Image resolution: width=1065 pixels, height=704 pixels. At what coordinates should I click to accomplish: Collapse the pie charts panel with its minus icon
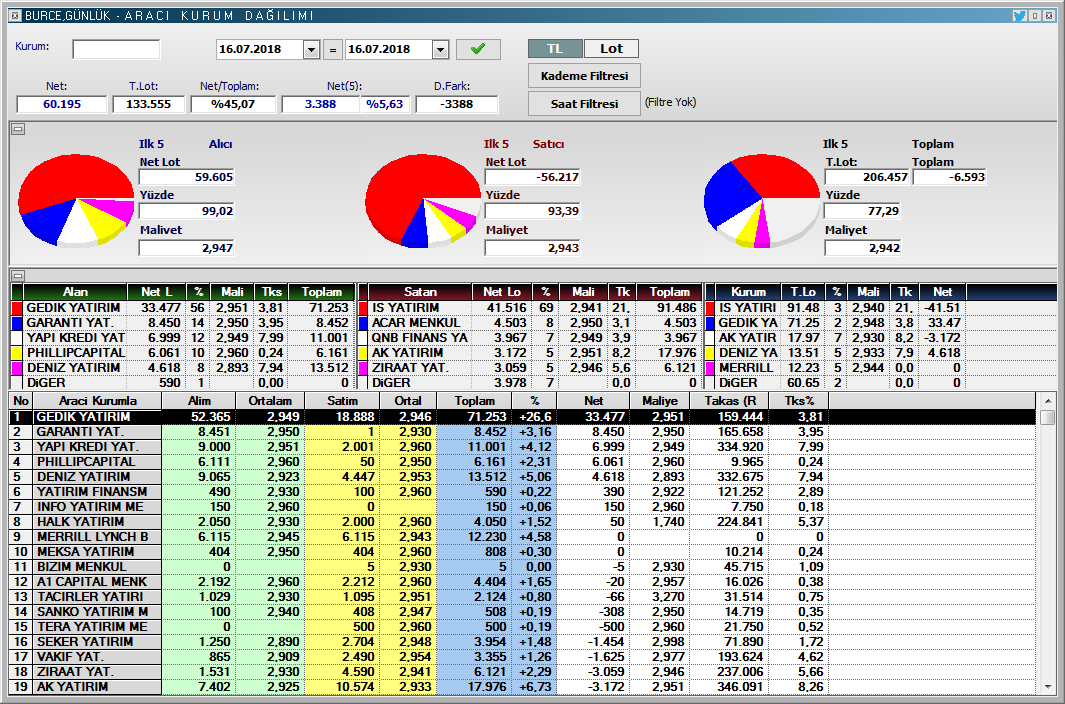(x=18, y=128)
